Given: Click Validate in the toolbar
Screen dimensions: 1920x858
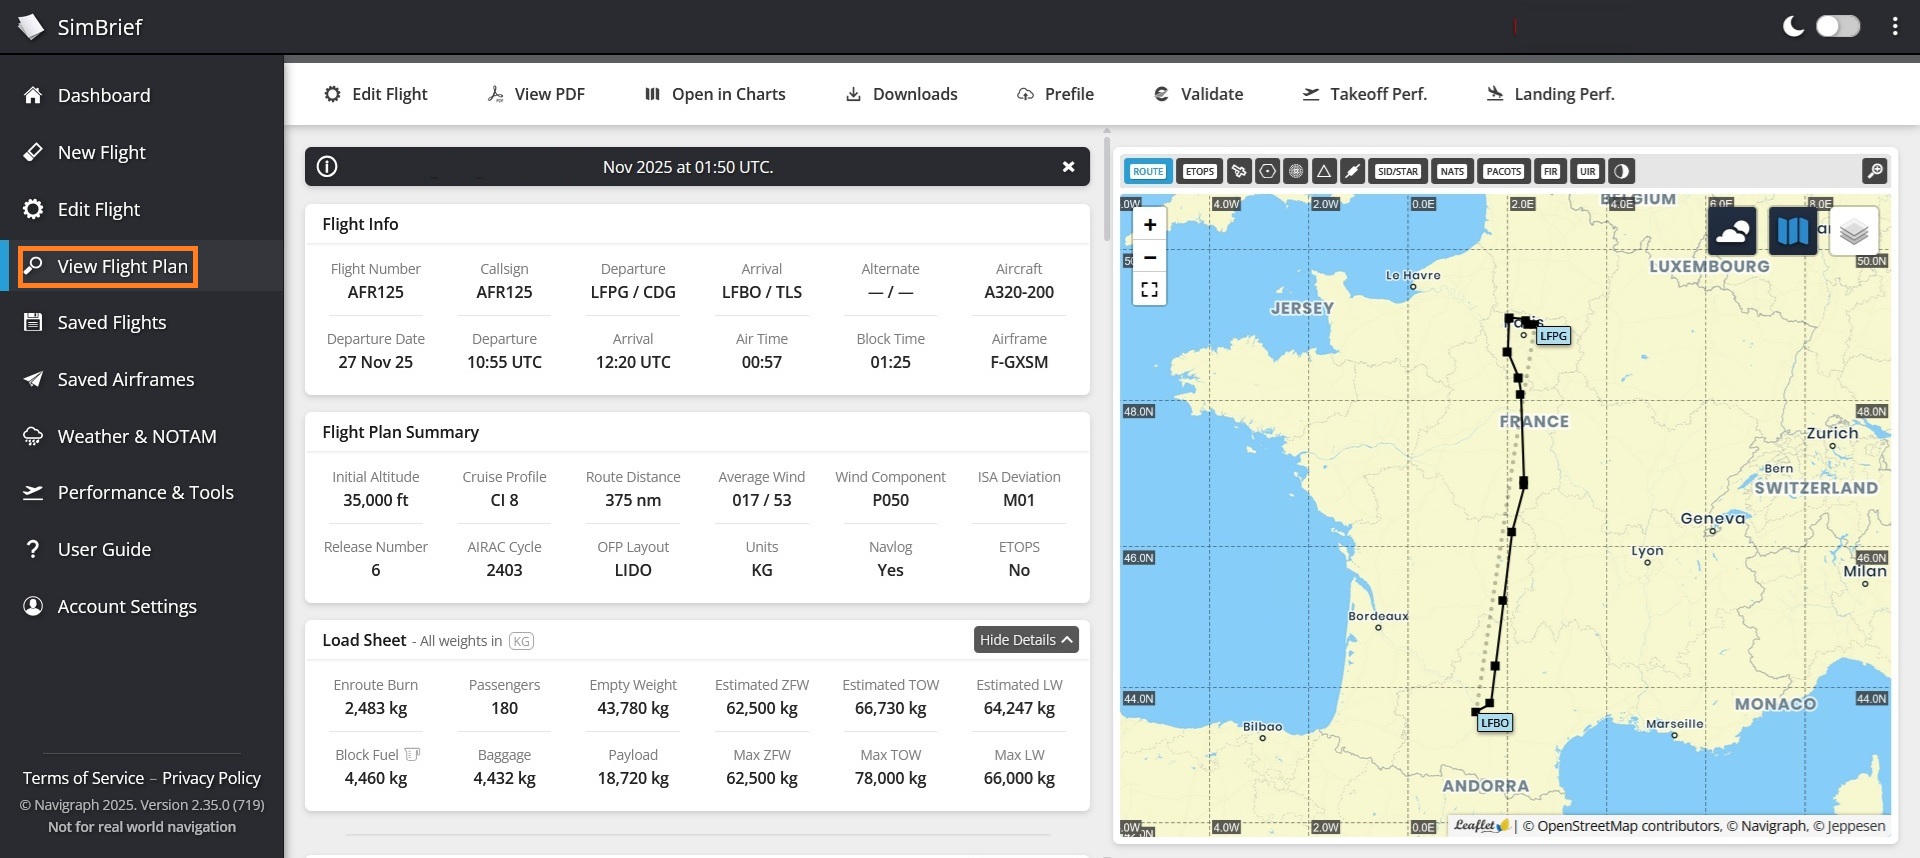Looking at the screenshot, I should [x=1198, y=94].
